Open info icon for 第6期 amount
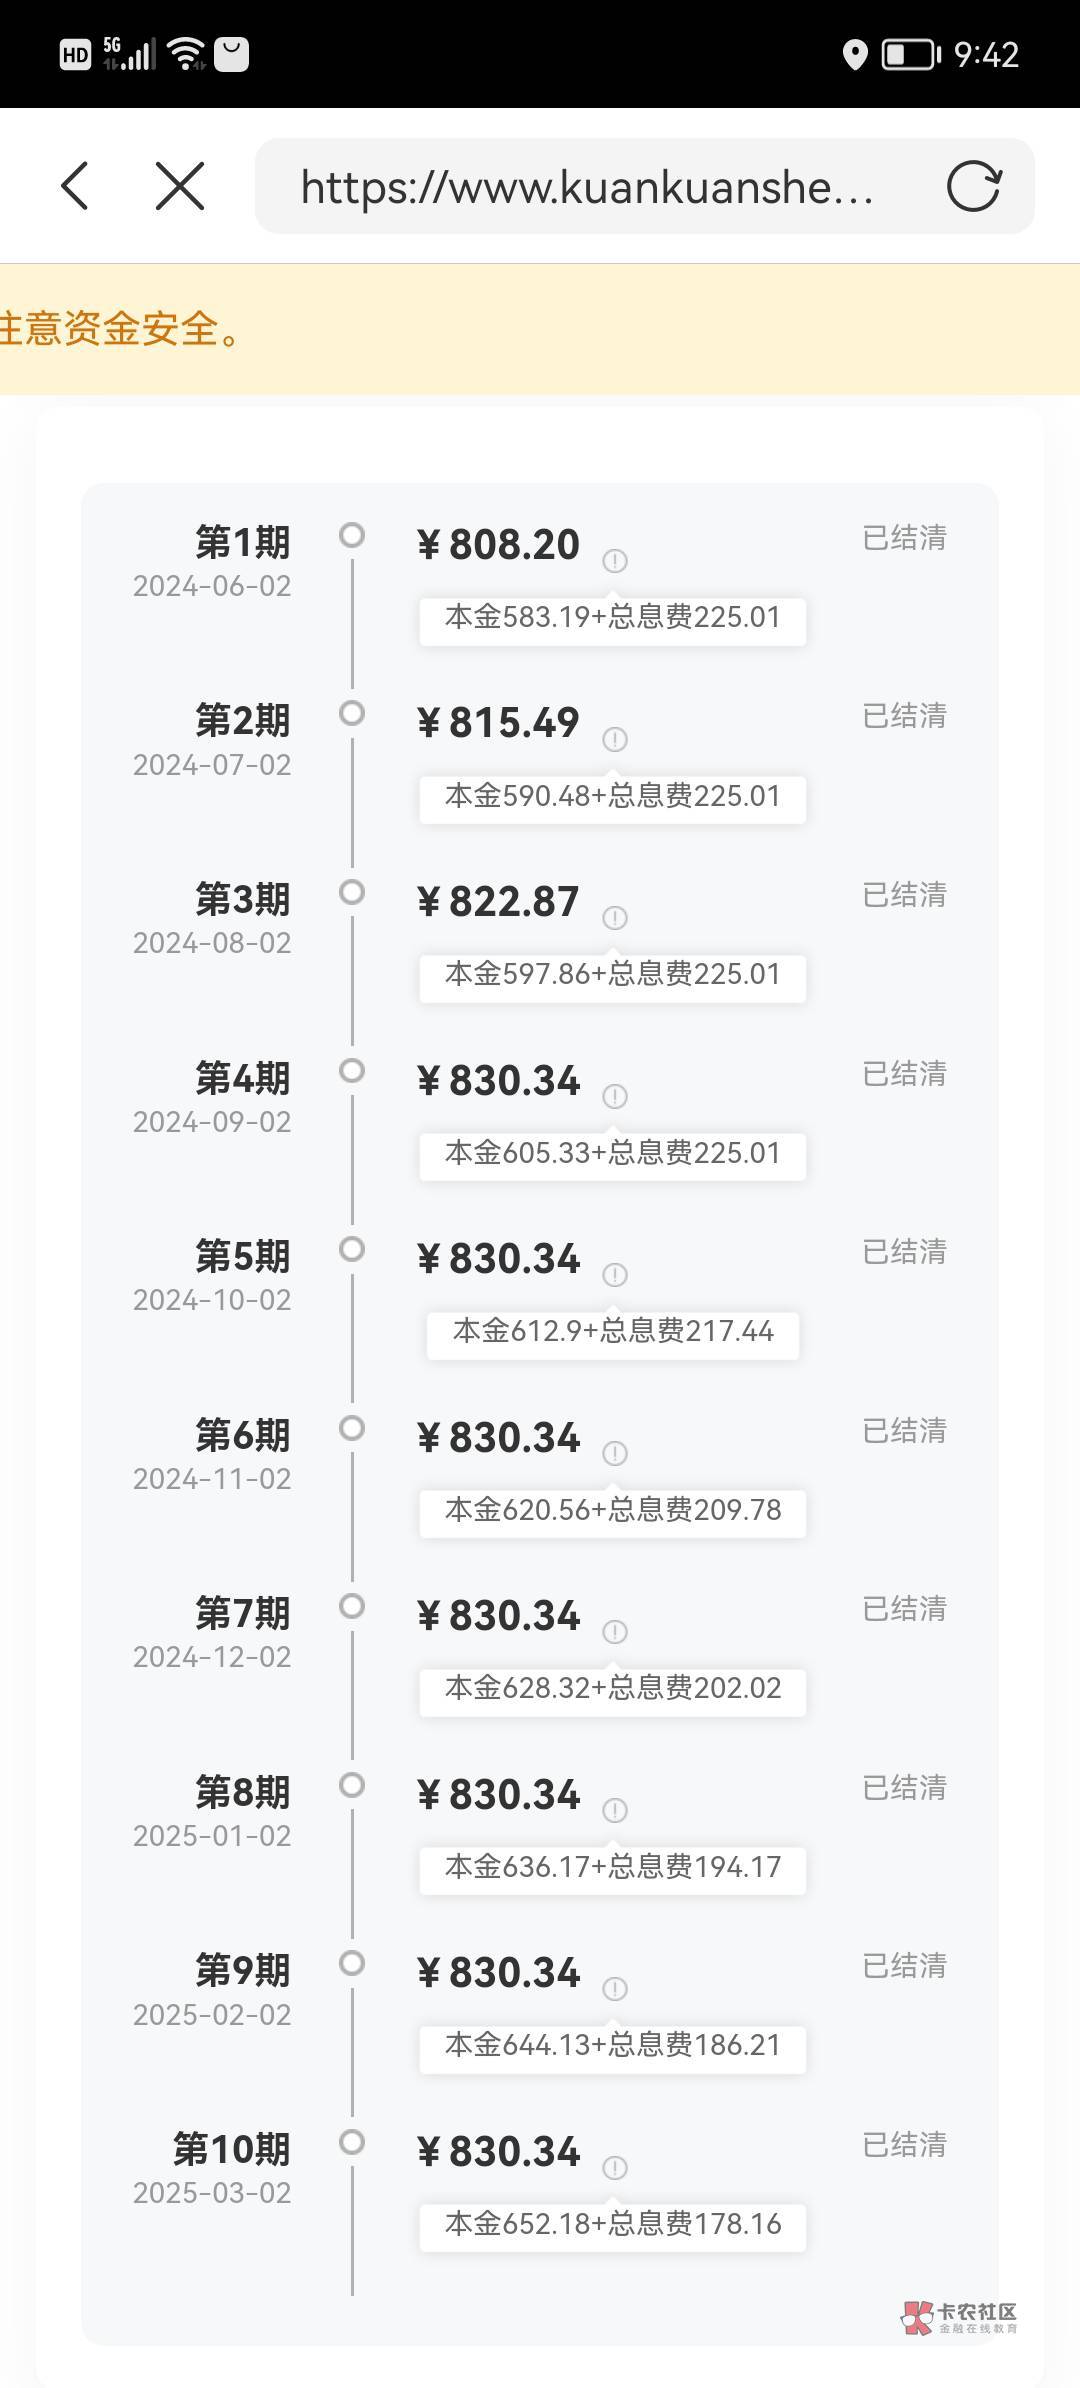 click(615, 1453)
